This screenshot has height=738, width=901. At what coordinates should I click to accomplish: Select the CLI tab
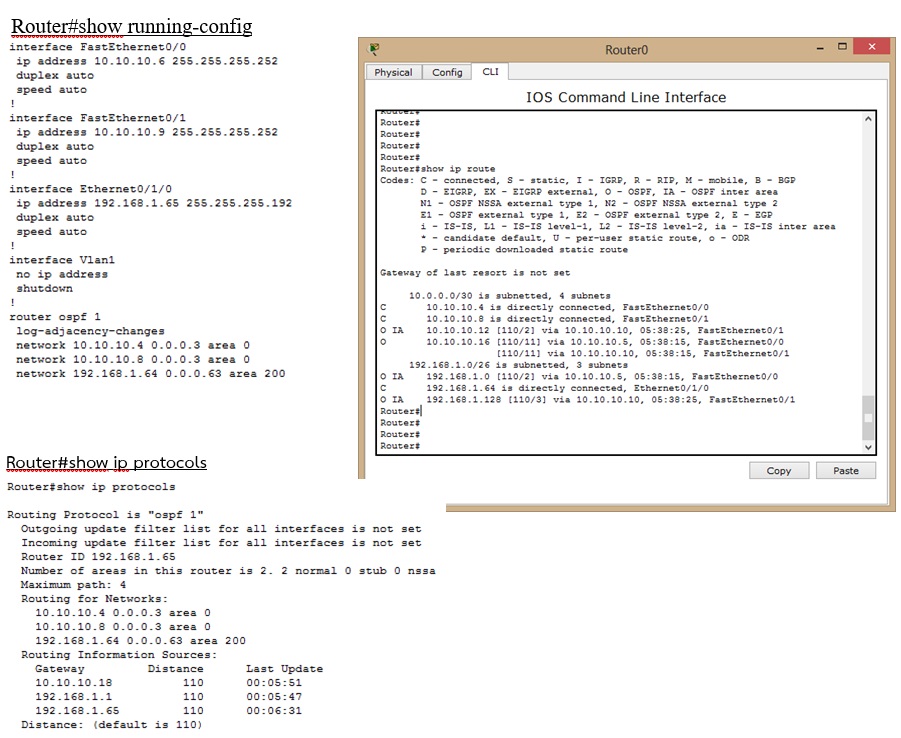(490, 72)
